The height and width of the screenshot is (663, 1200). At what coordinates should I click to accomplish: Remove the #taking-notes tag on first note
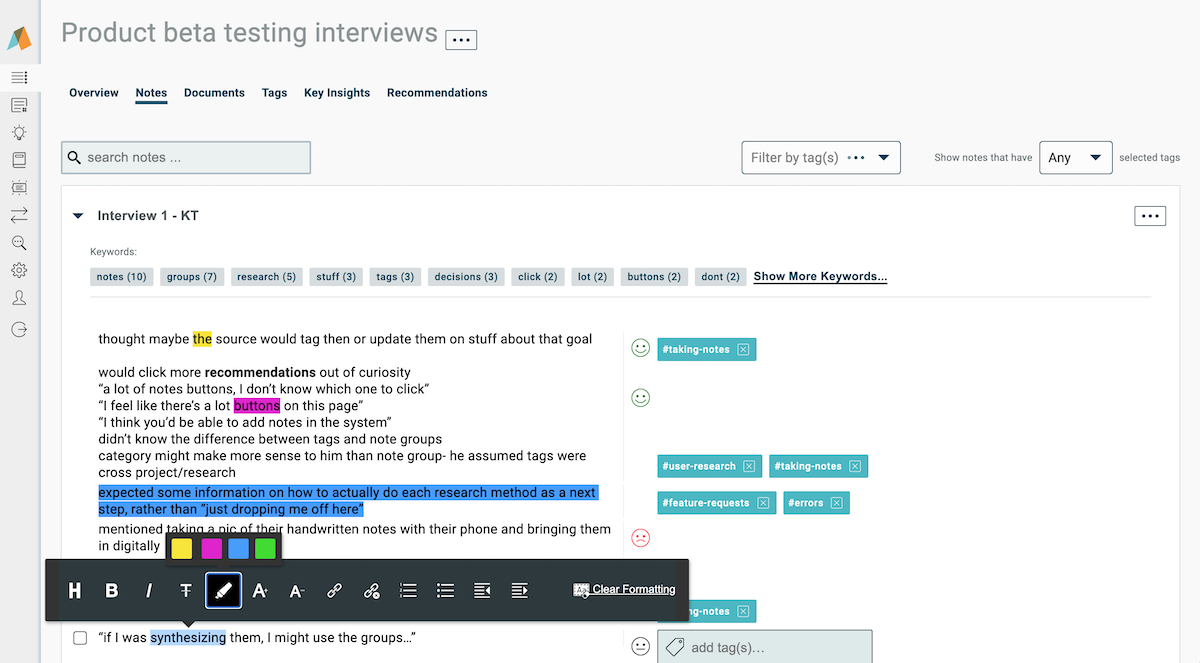(743, 349)
